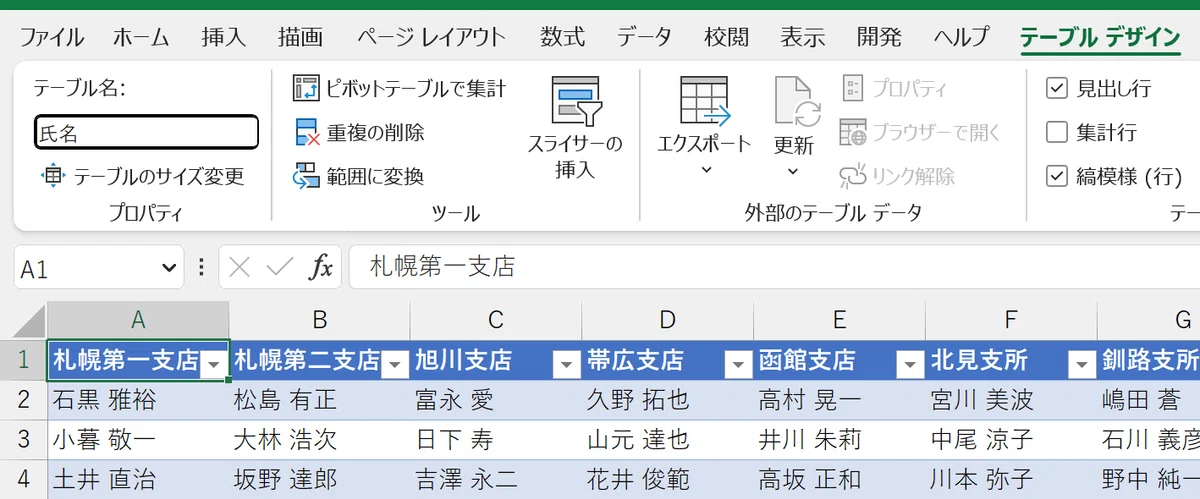
Task: Click the table Properties (プロパティ) icon
Action: 853,88
